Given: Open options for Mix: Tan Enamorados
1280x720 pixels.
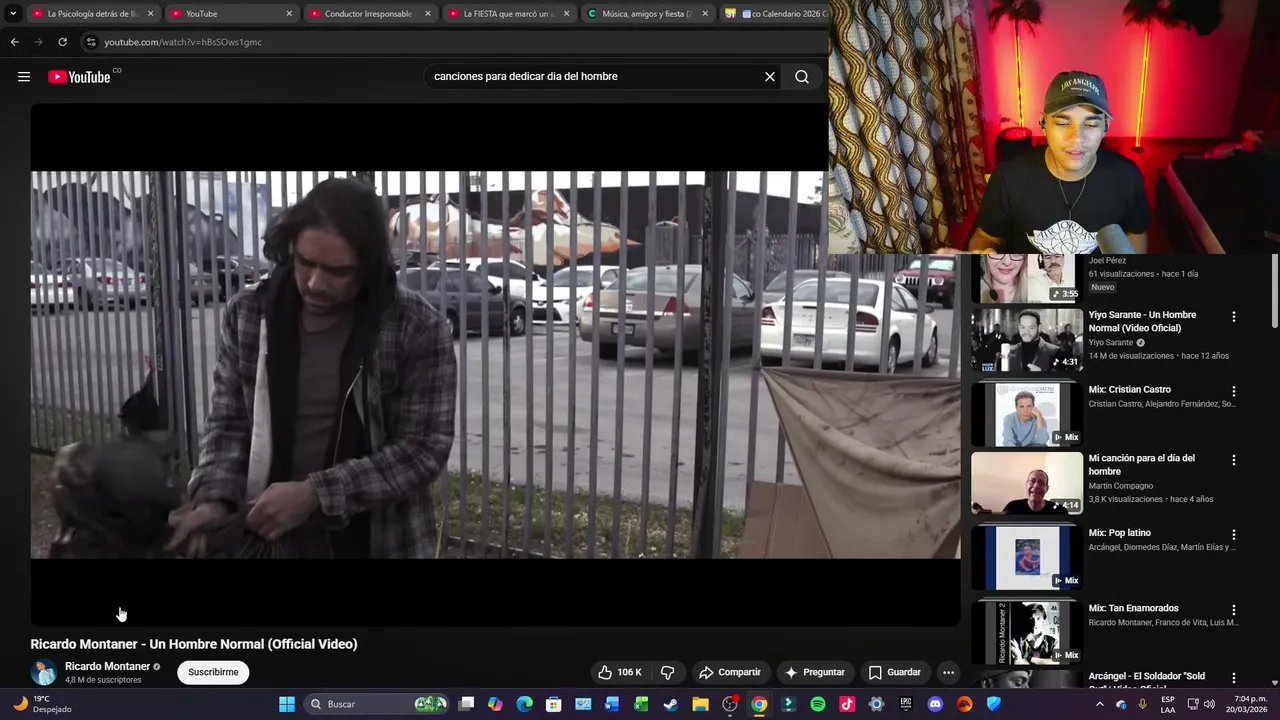Looking at the screenshot, I should (x=1233, y=610).
